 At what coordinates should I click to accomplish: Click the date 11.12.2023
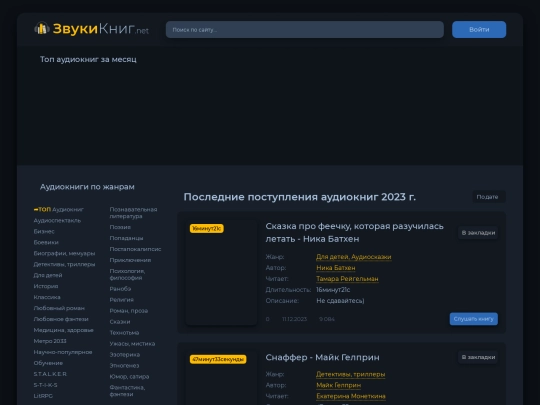click(x=294, y=319)
